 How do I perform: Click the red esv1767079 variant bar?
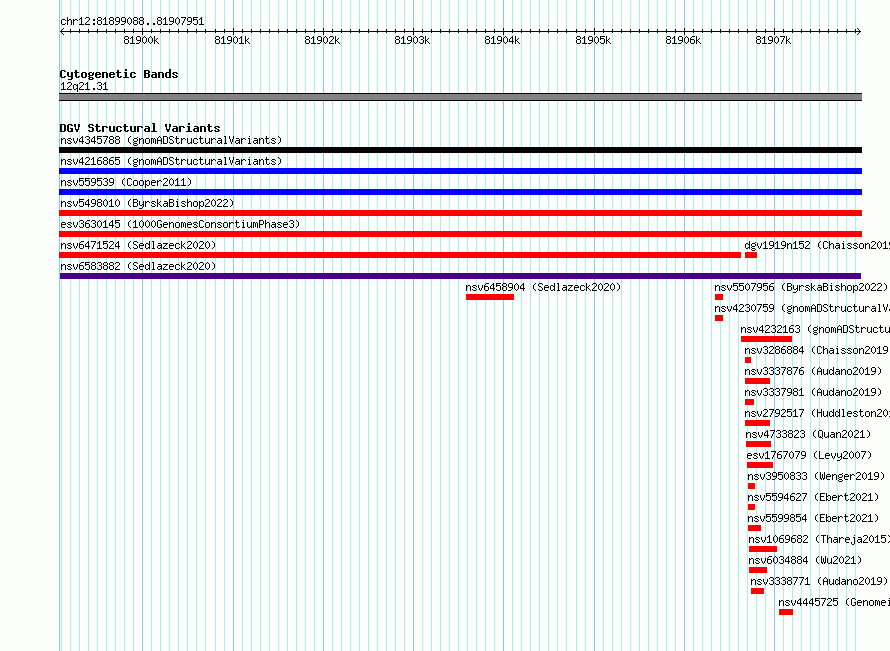click(760, 465)
